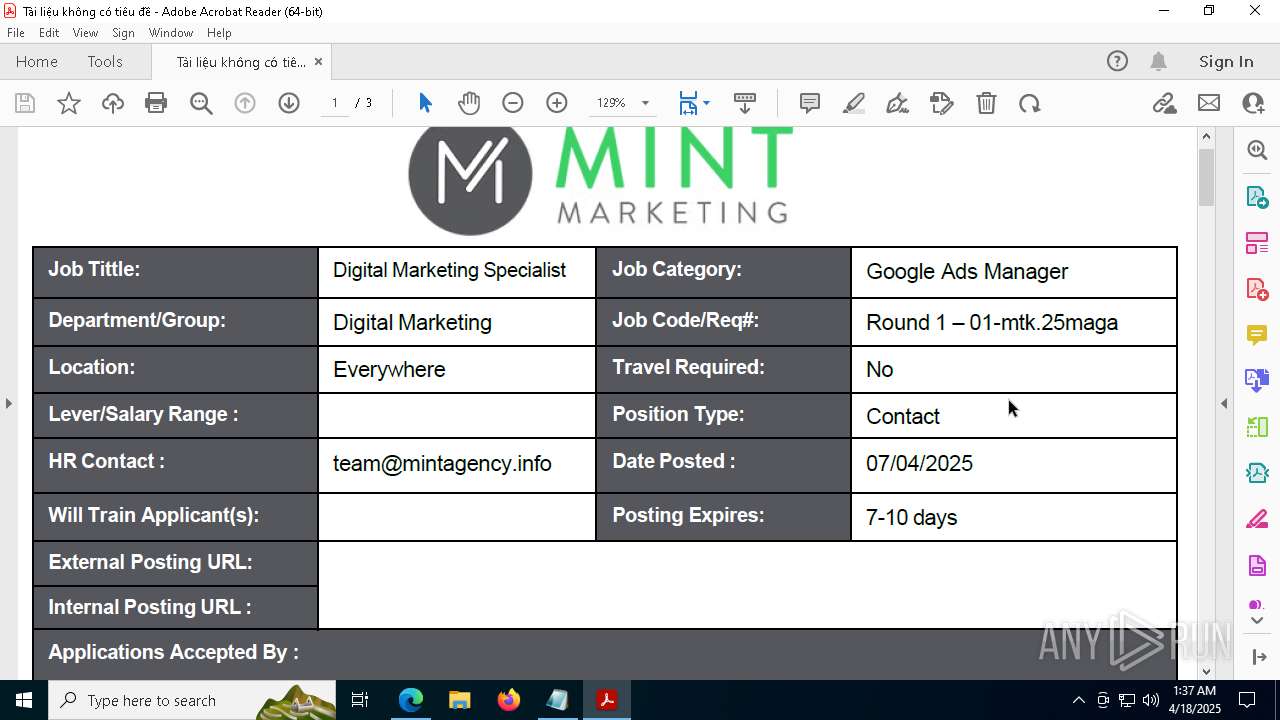
Task: Expand more tools chevron in right pane
Action: 1257,621
